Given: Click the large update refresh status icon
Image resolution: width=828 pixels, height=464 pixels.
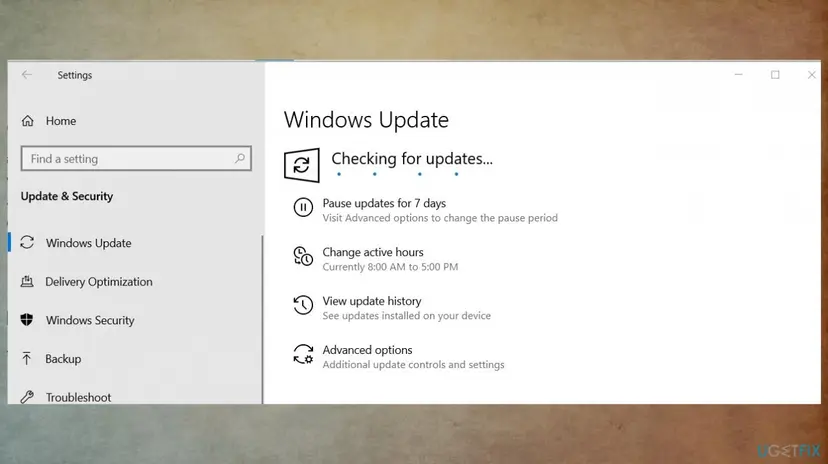Looking at the screenshot, I should (x=302, y=165).
